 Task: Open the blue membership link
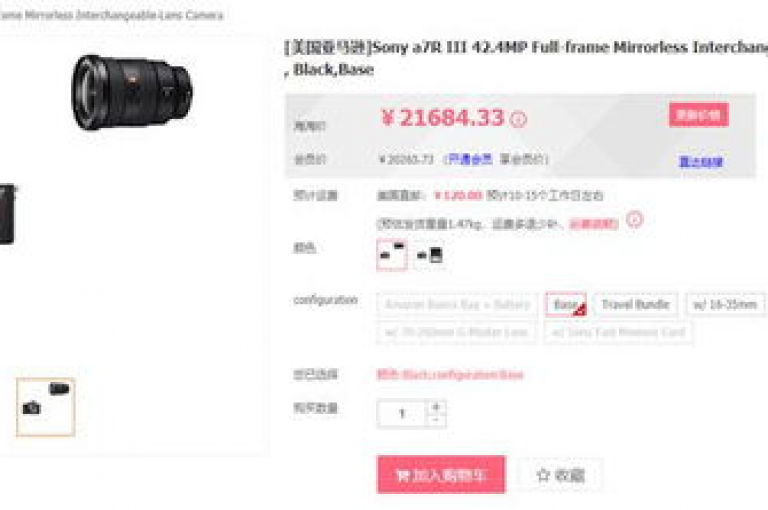tap(469, 159)
